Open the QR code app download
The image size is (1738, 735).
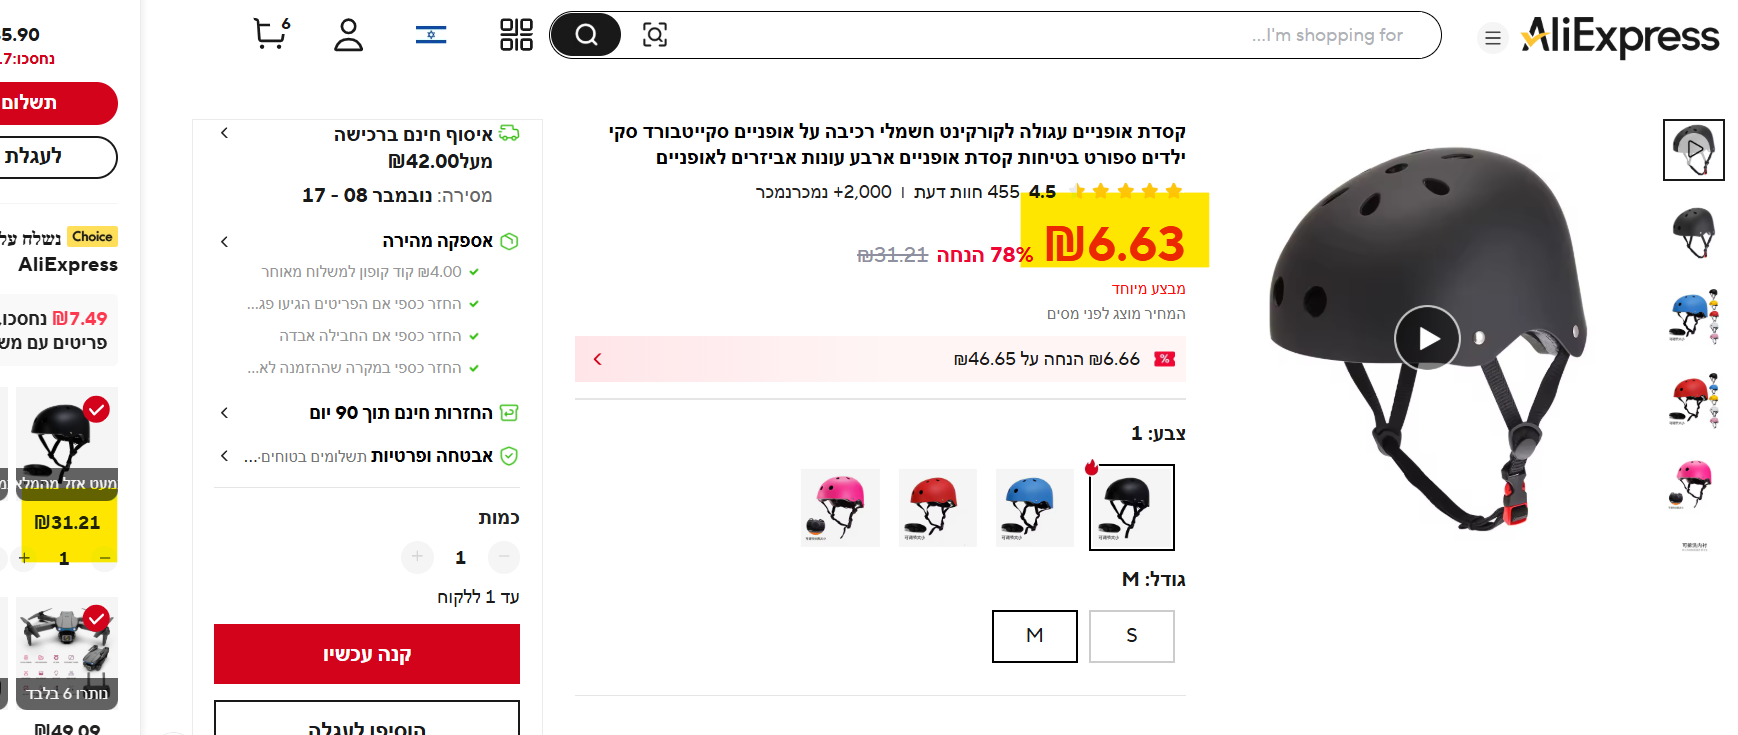(x=516, y=35)
